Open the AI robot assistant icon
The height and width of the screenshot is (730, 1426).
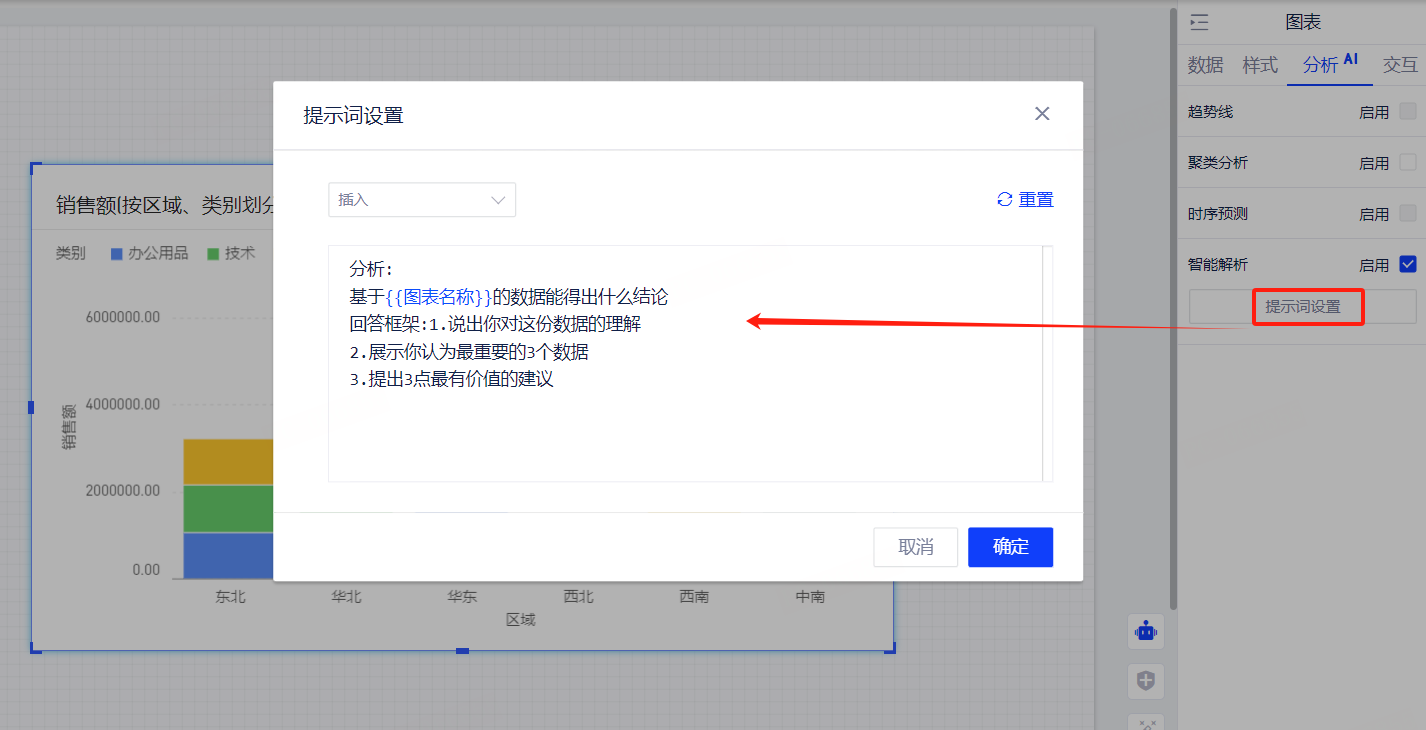click(x=1146, y=631)
